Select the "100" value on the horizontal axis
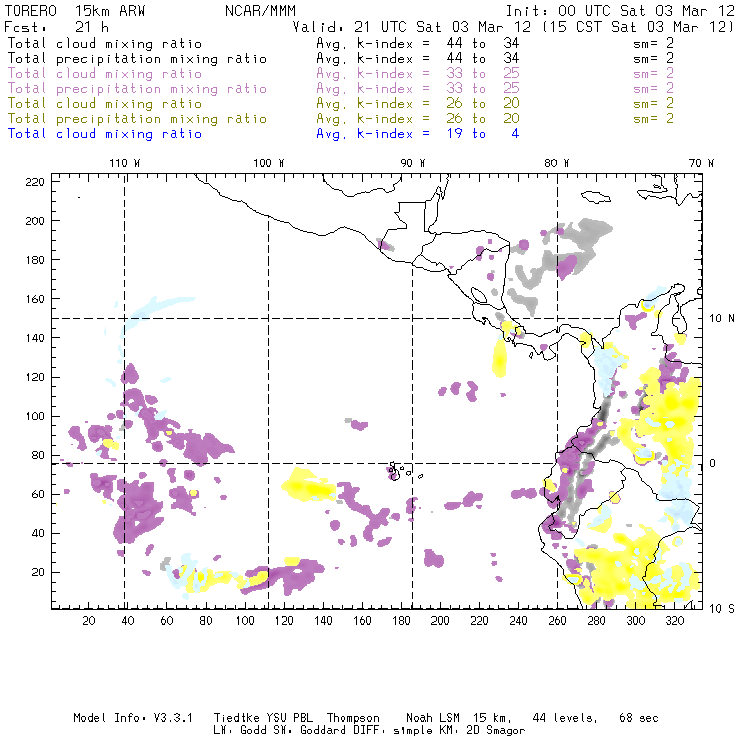The height and width of the screenshot is (740, 740). pyautogui.click(x=245, y=621)
